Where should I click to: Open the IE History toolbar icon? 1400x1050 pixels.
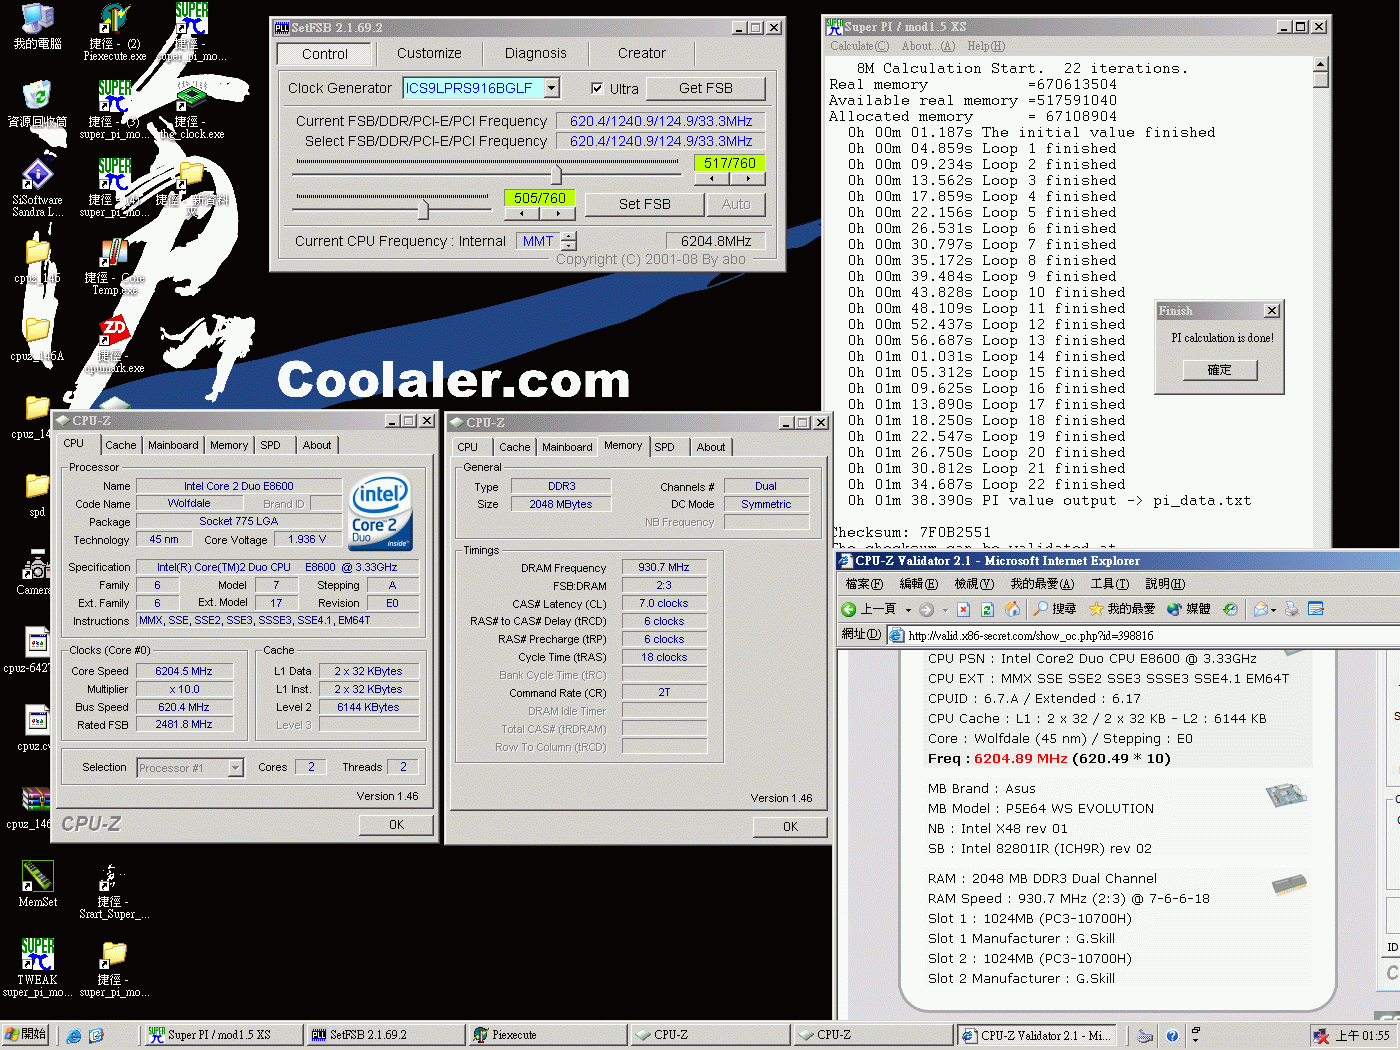tap(1231, 609)
